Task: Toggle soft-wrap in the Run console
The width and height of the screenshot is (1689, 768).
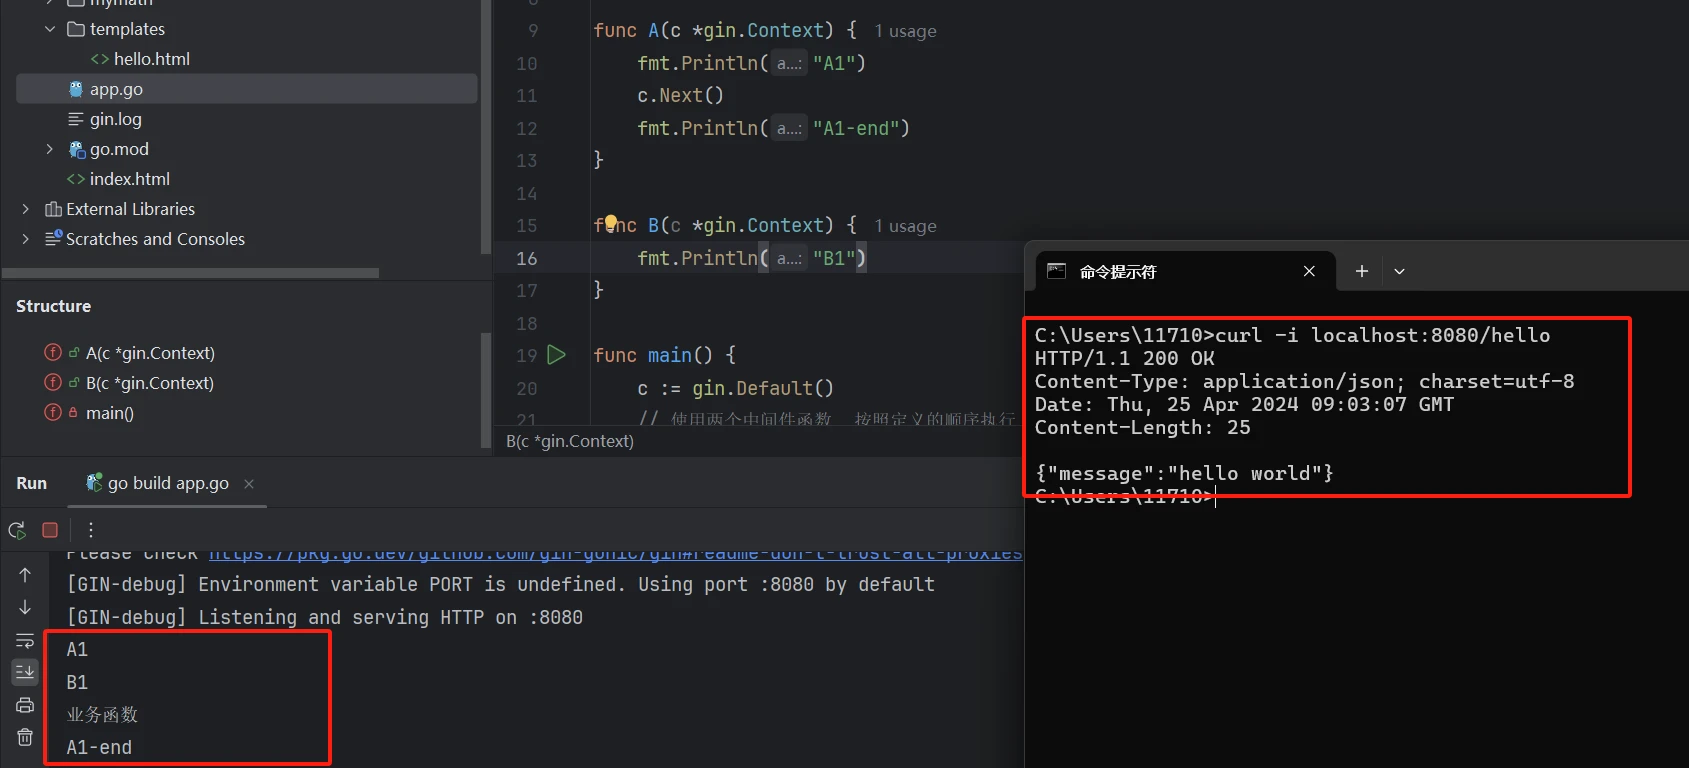Action: (25, 640)
